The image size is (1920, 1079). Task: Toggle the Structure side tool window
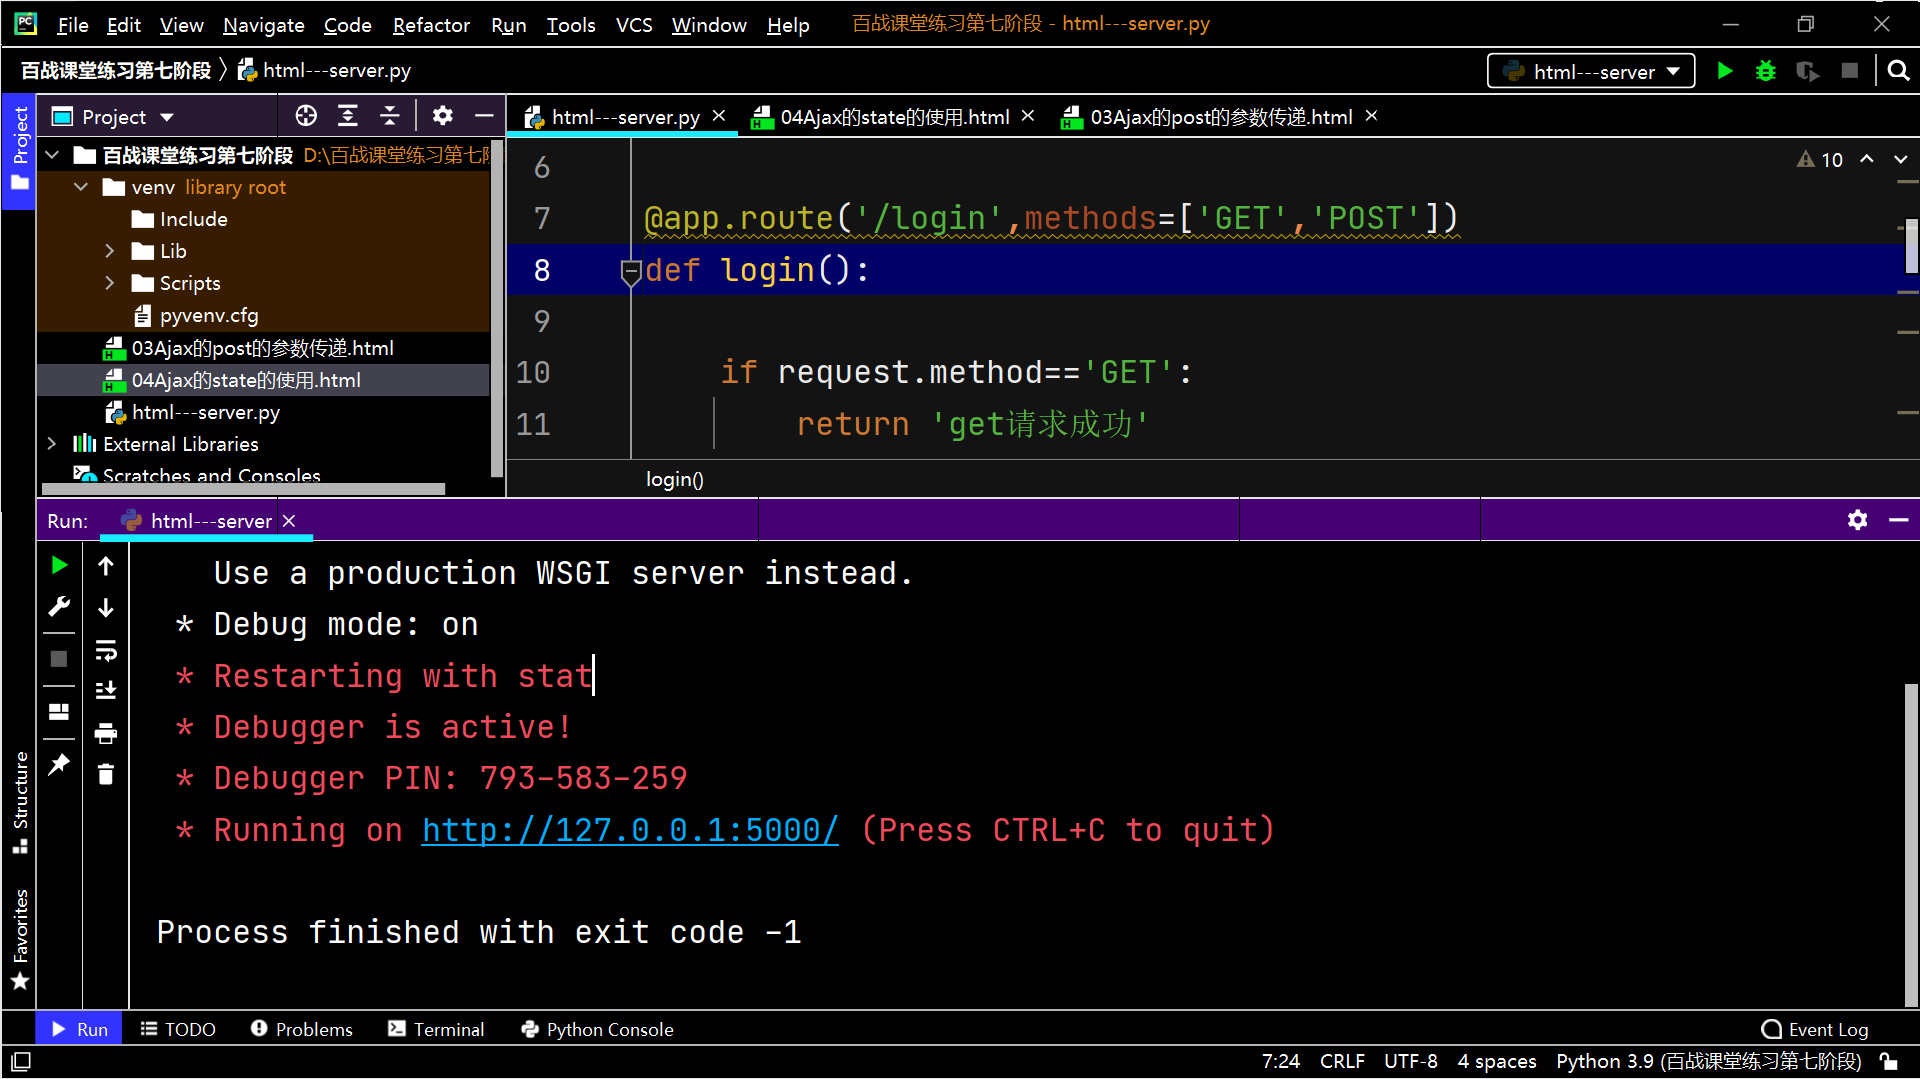pyautogui.click(x=19, y=803)
